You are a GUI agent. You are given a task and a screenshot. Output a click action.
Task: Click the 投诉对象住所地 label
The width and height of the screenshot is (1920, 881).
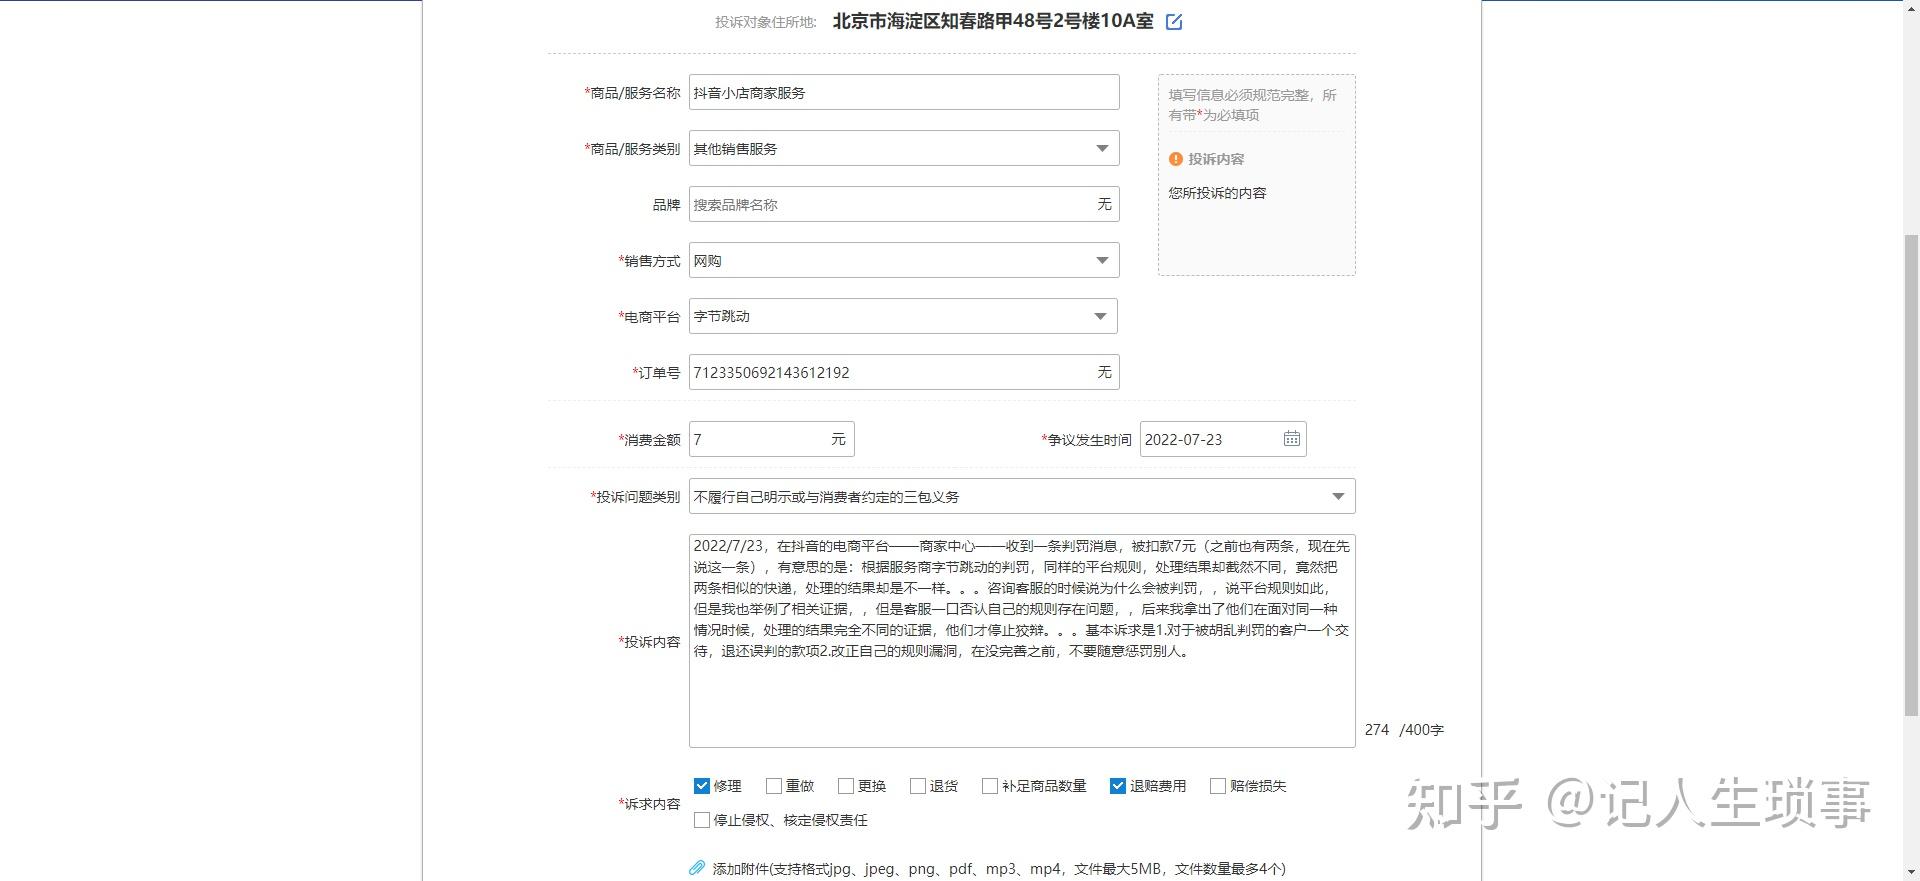(x=766, y=22)
